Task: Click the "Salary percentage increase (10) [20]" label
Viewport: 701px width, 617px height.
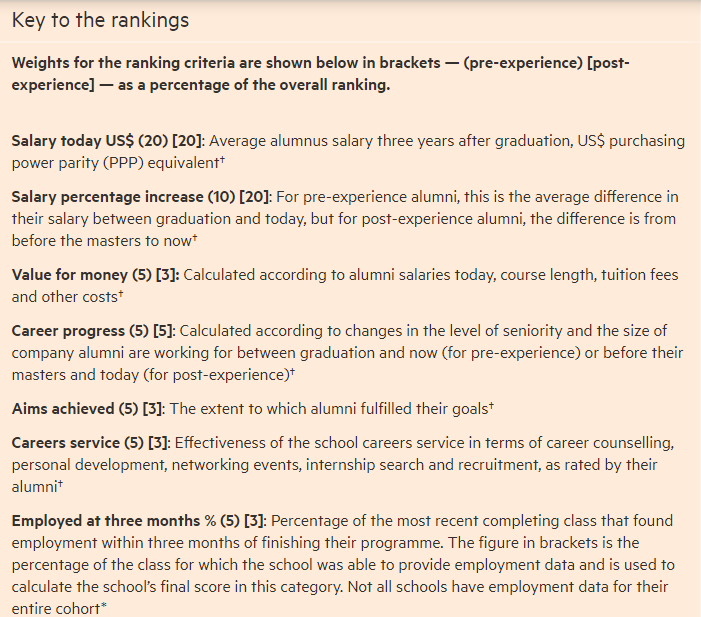Action: 141,197
